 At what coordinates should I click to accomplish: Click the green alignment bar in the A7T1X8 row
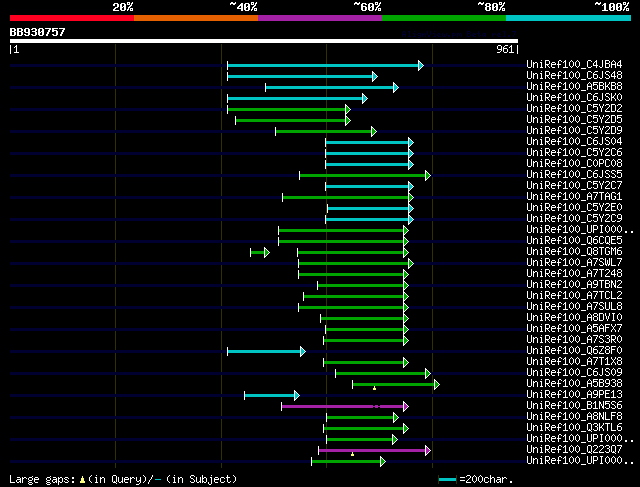click(364, 363)
